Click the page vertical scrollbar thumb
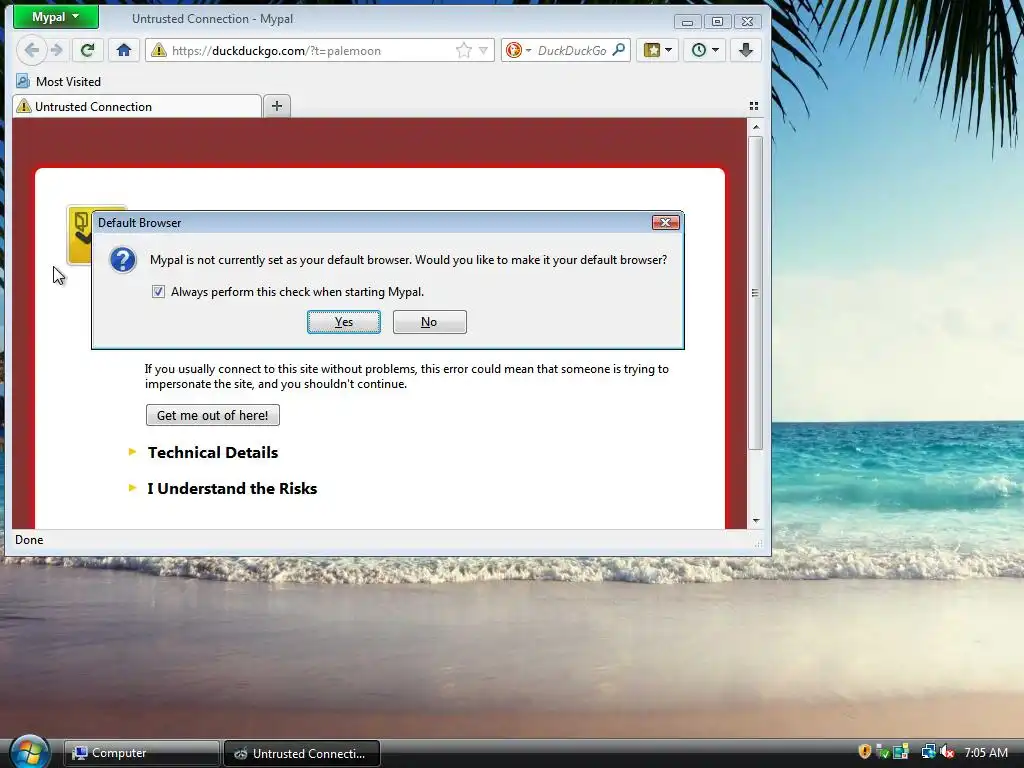 [x=756, y=293]
